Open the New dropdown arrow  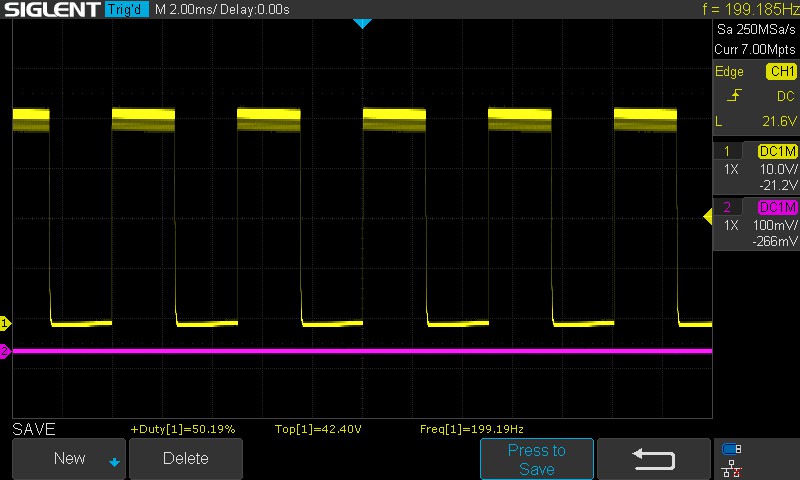click(114, 462)
